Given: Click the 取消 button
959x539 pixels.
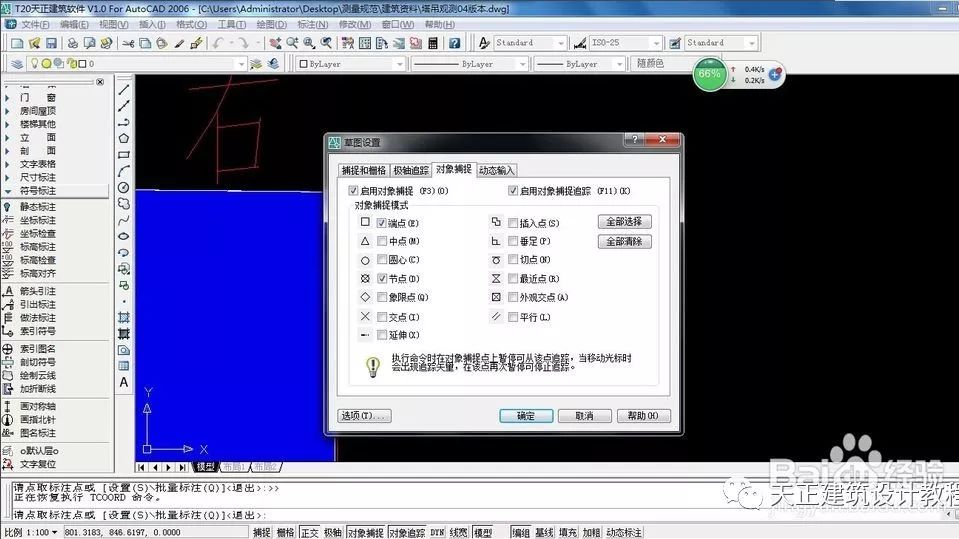Looking at the screenshot, I should pos(585,416).
